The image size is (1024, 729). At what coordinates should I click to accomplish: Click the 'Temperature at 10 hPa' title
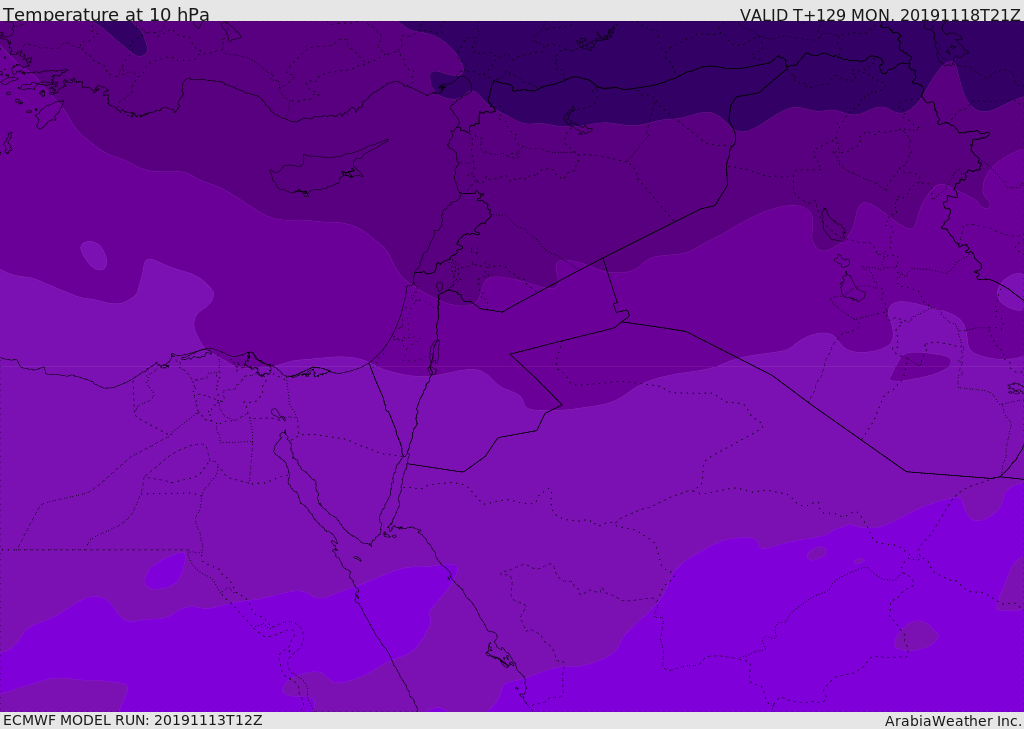[x=106, y=14]
